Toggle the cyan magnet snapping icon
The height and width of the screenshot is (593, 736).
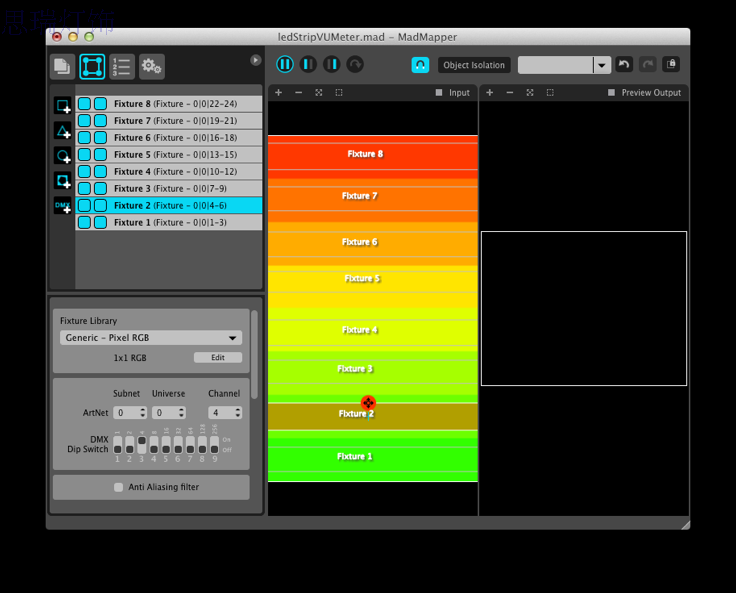[420, 65]
